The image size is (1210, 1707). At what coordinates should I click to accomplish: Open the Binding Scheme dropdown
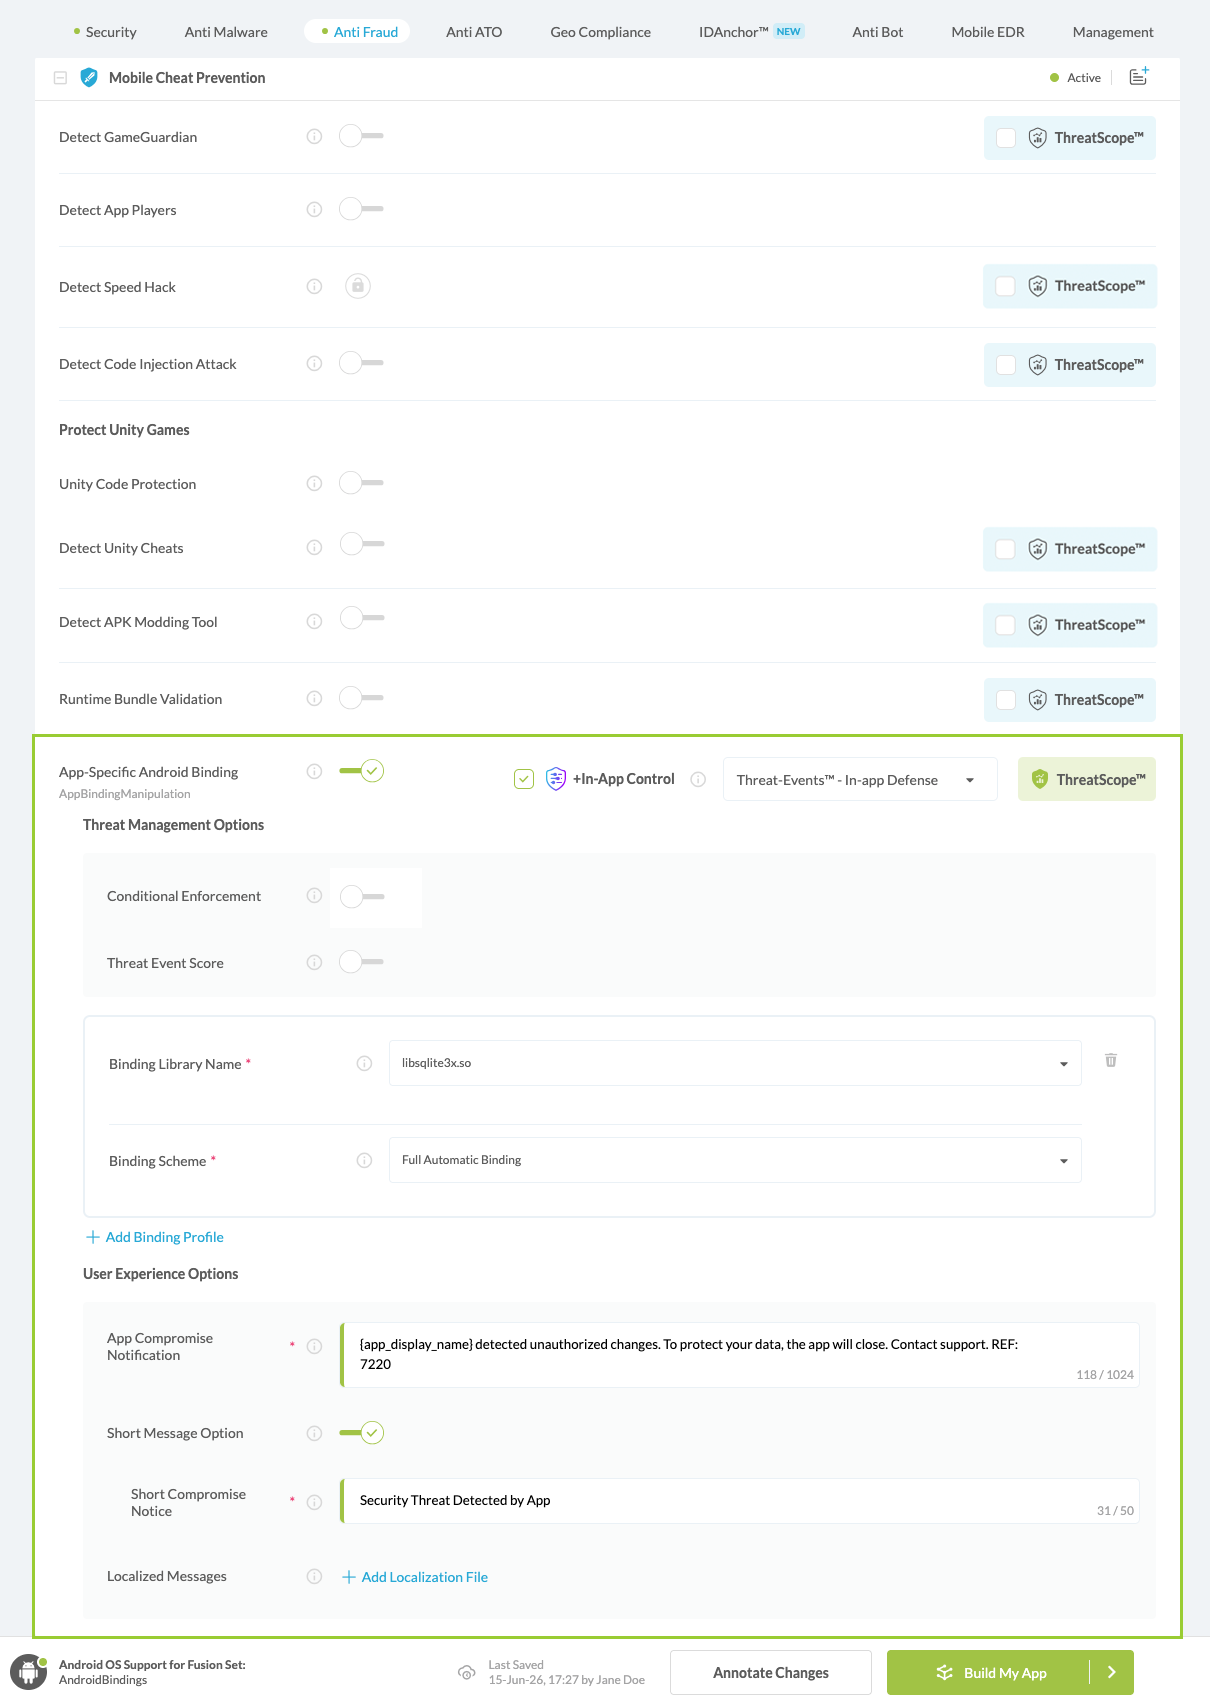735,1160
